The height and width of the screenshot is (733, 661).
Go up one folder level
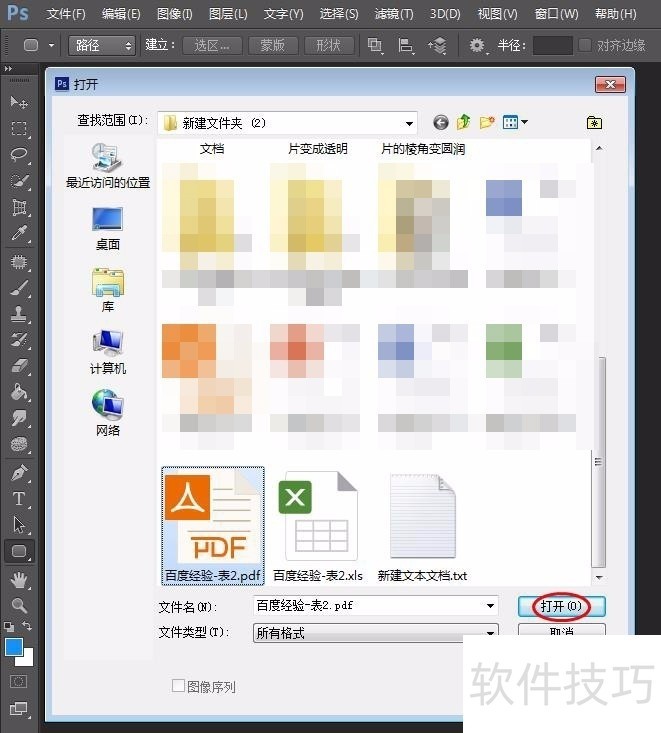tap(463, 122)
